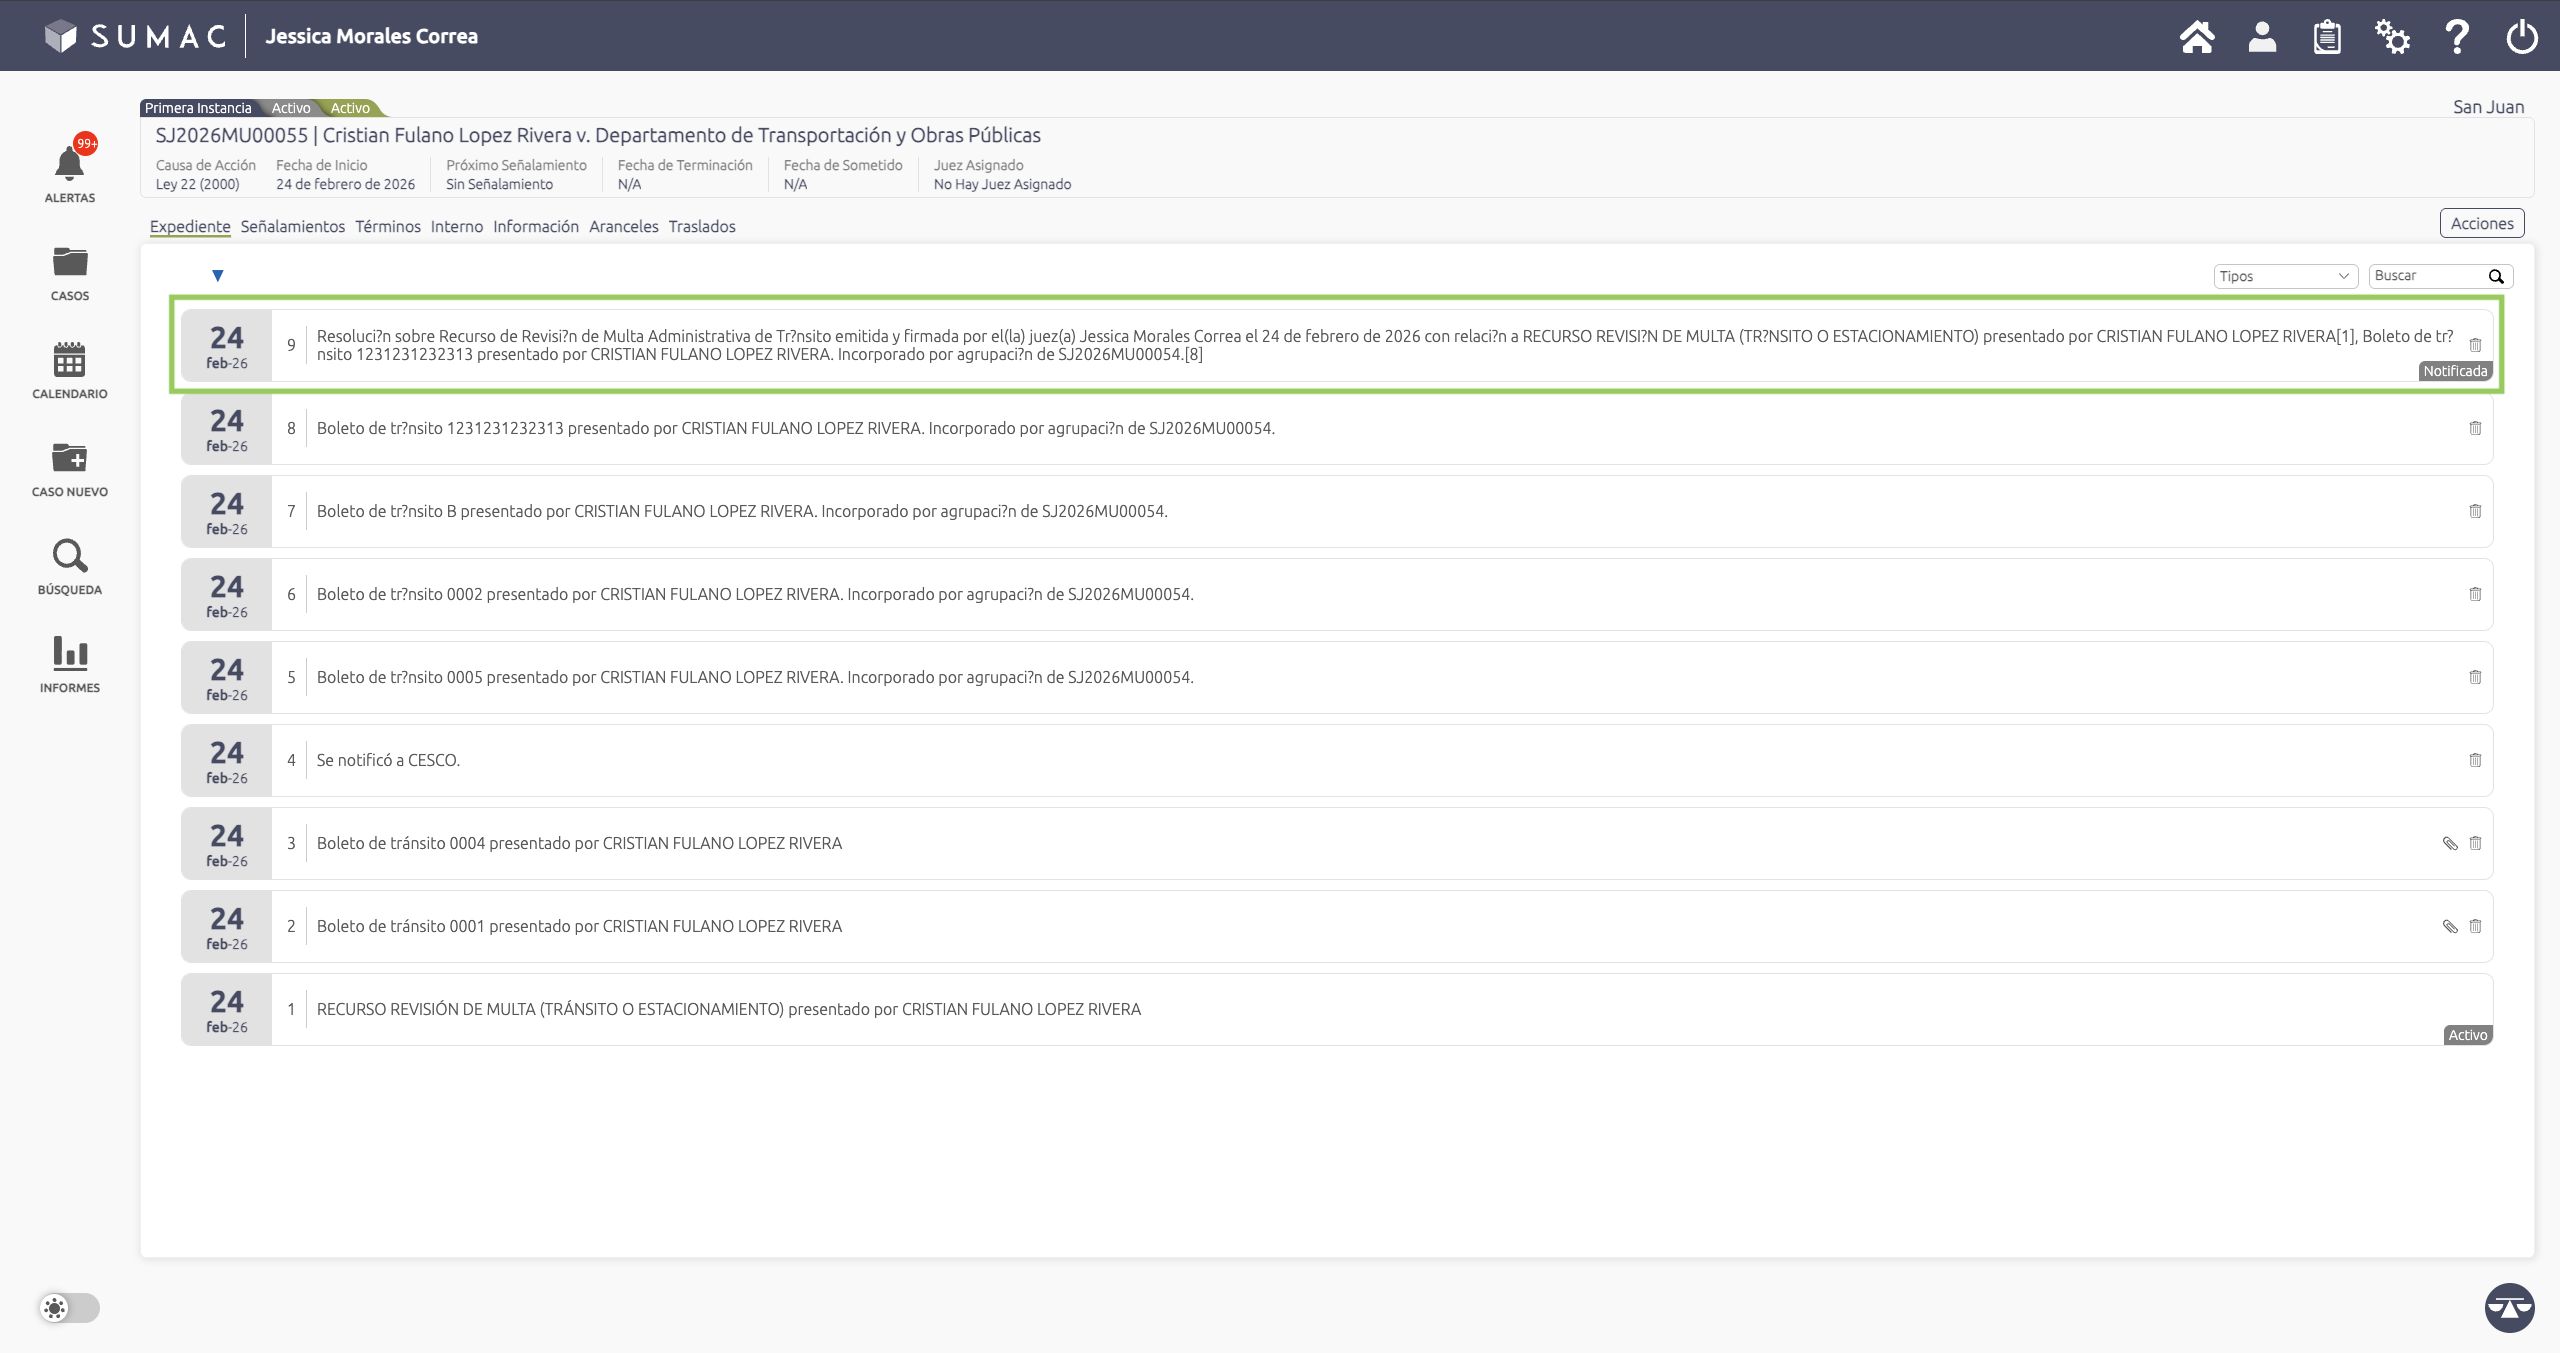Open the Acciones menu button
Image resolution: width=2560 pixels, height=1353 pixels.
[2481, 223]
